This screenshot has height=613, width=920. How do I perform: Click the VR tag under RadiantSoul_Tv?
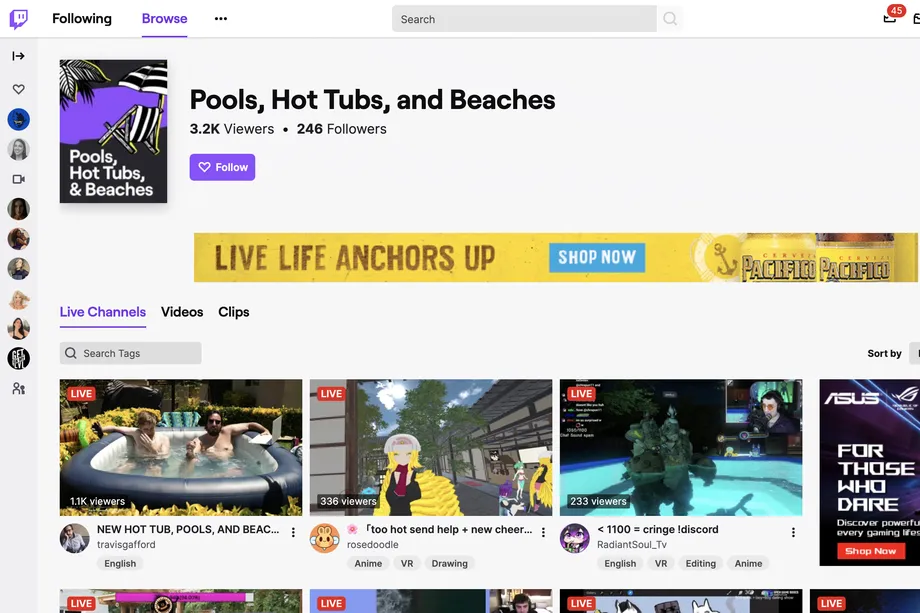tap(661, 563)
